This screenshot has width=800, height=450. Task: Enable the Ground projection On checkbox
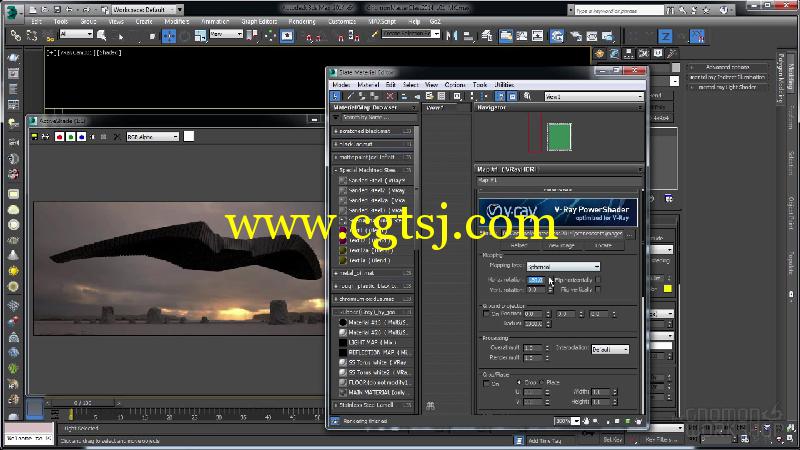pos(486,314)
